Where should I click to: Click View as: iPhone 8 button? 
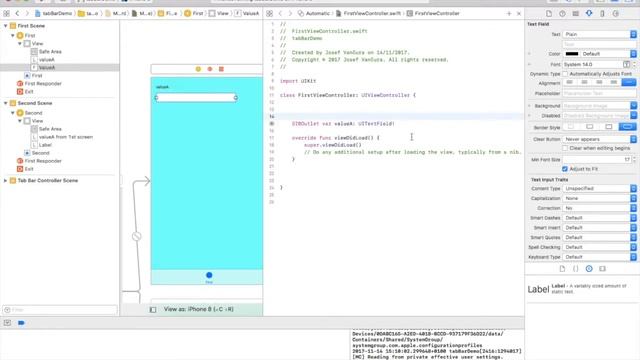tap(198, 309)
